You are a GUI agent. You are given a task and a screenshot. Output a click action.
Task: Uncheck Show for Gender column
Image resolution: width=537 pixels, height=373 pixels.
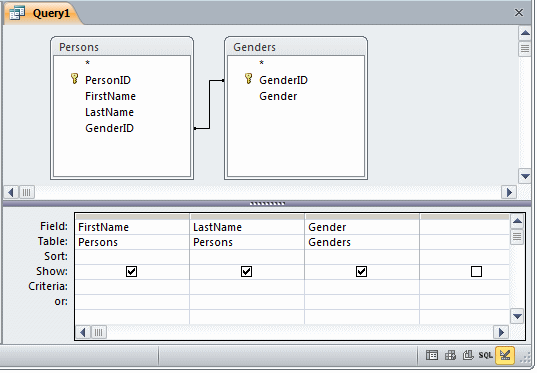(x=362, y=272)
